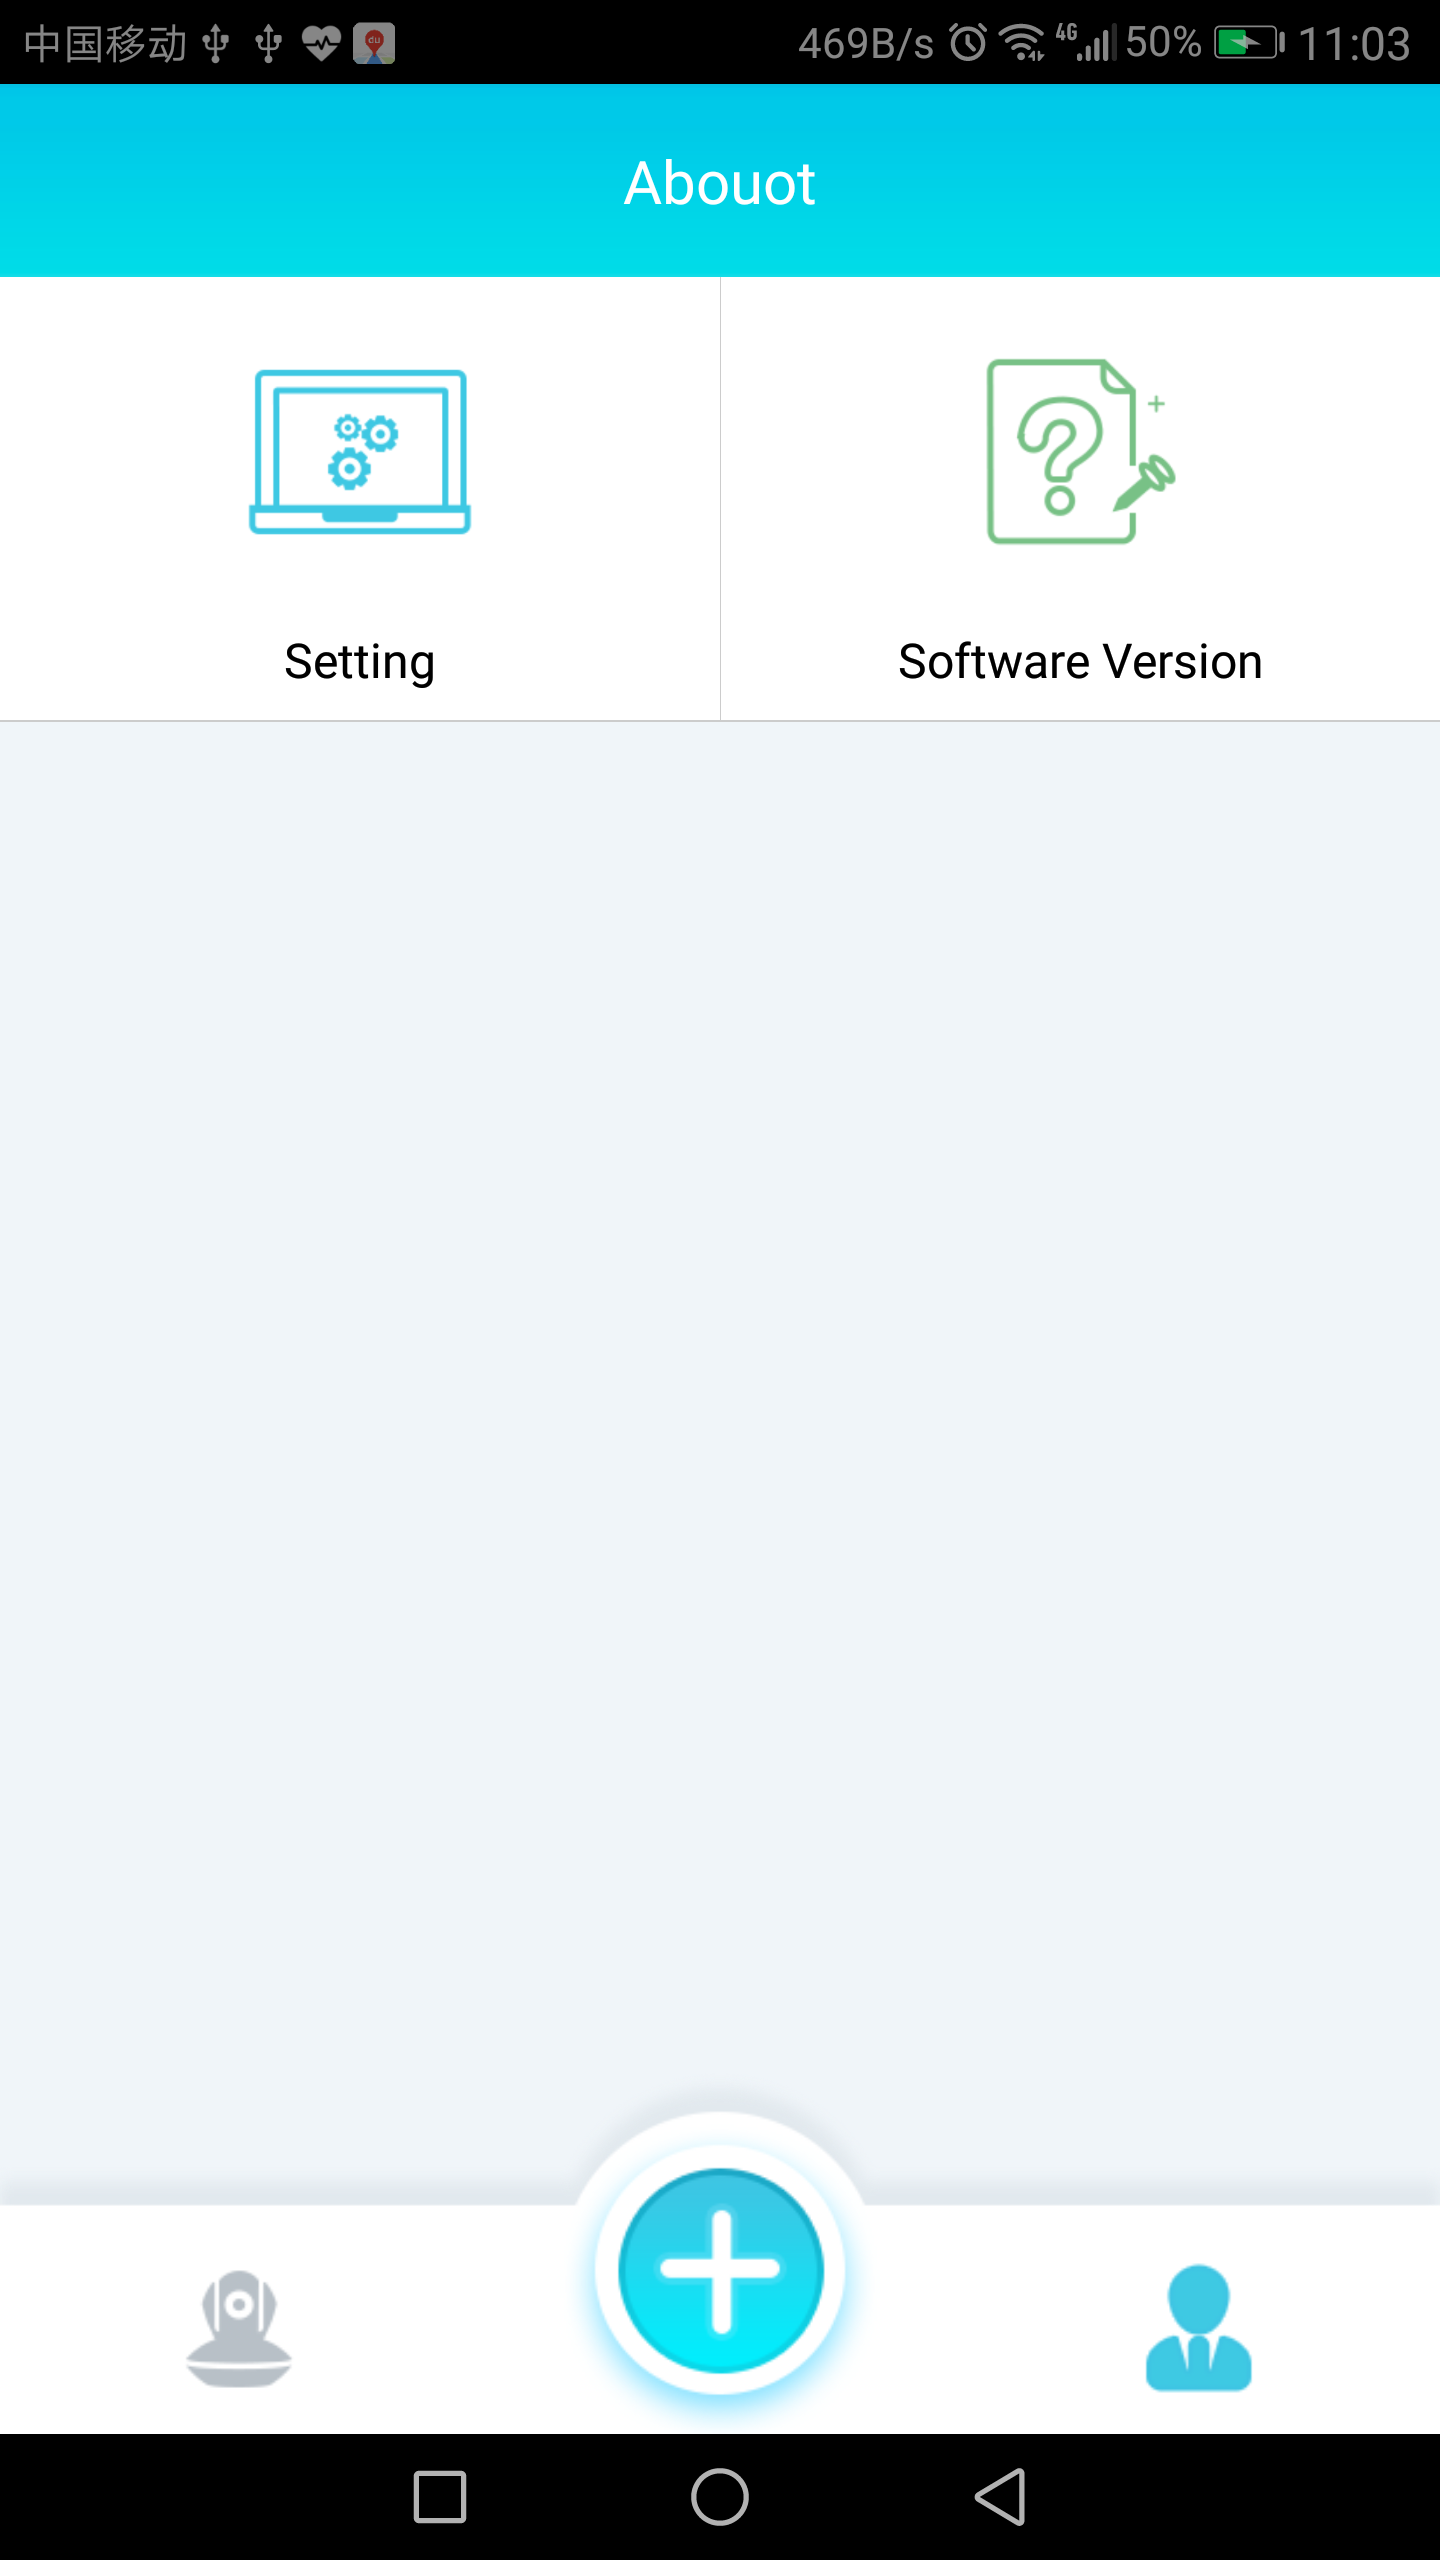Tap the heart health notification icon

(321, 44)
